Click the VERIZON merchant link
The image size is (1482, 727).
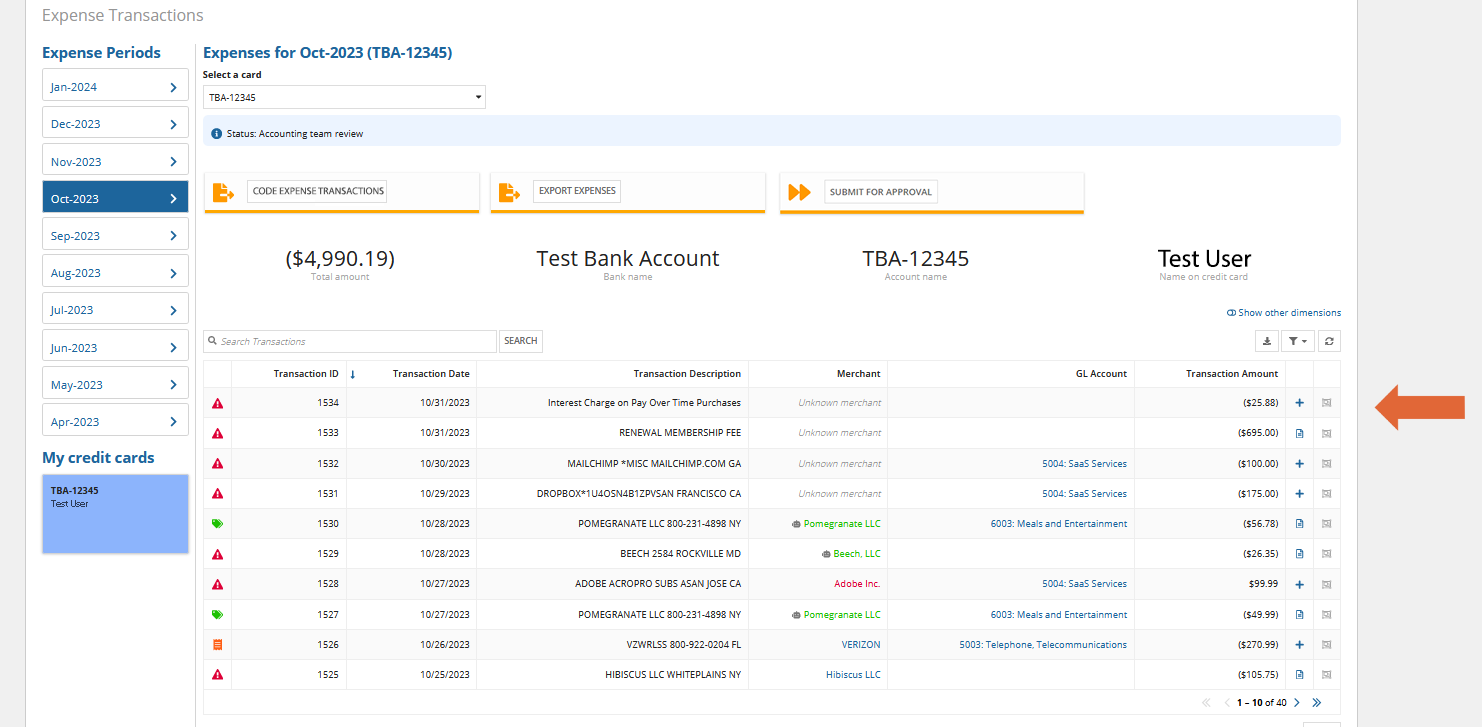(x=861, y=645)
